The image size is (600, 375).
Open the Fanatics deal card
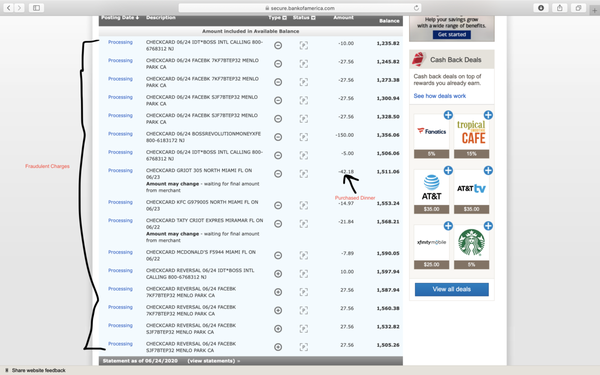click(432, 136)
